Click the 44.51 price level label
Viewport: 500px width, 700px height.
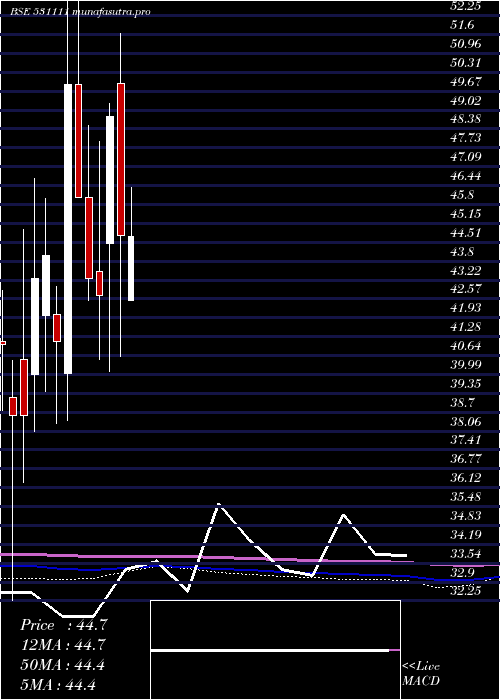[x=465, y=232]
